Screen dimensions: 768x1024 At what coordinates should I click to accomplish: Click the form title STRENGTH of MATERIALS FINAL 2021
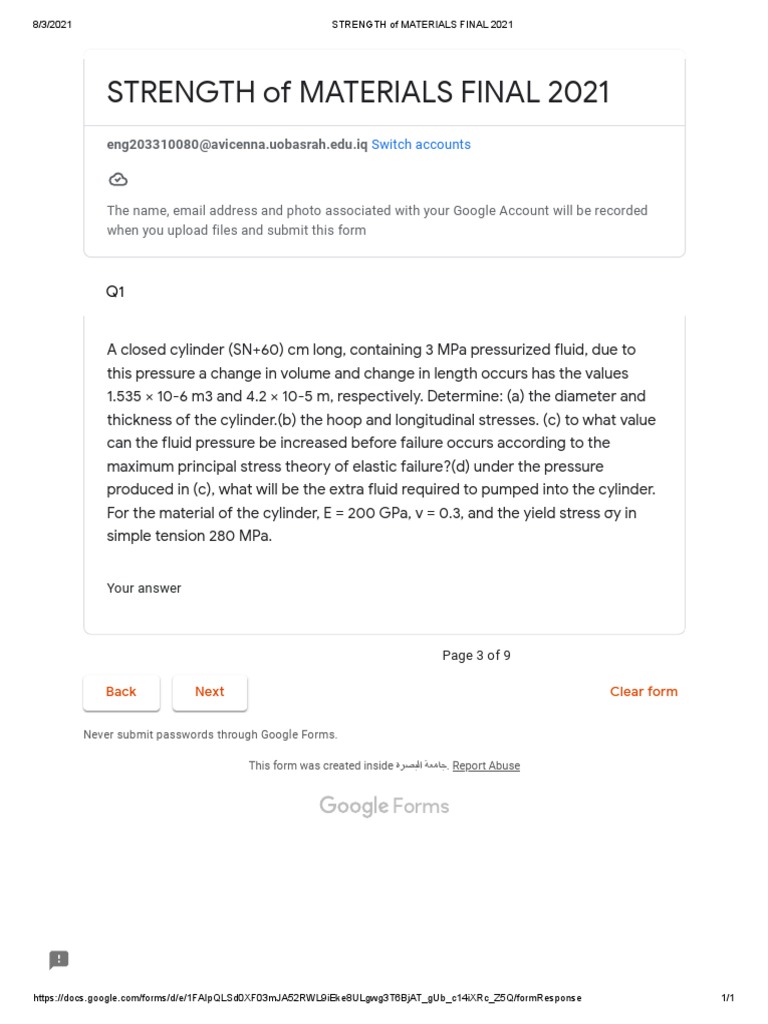358,93
